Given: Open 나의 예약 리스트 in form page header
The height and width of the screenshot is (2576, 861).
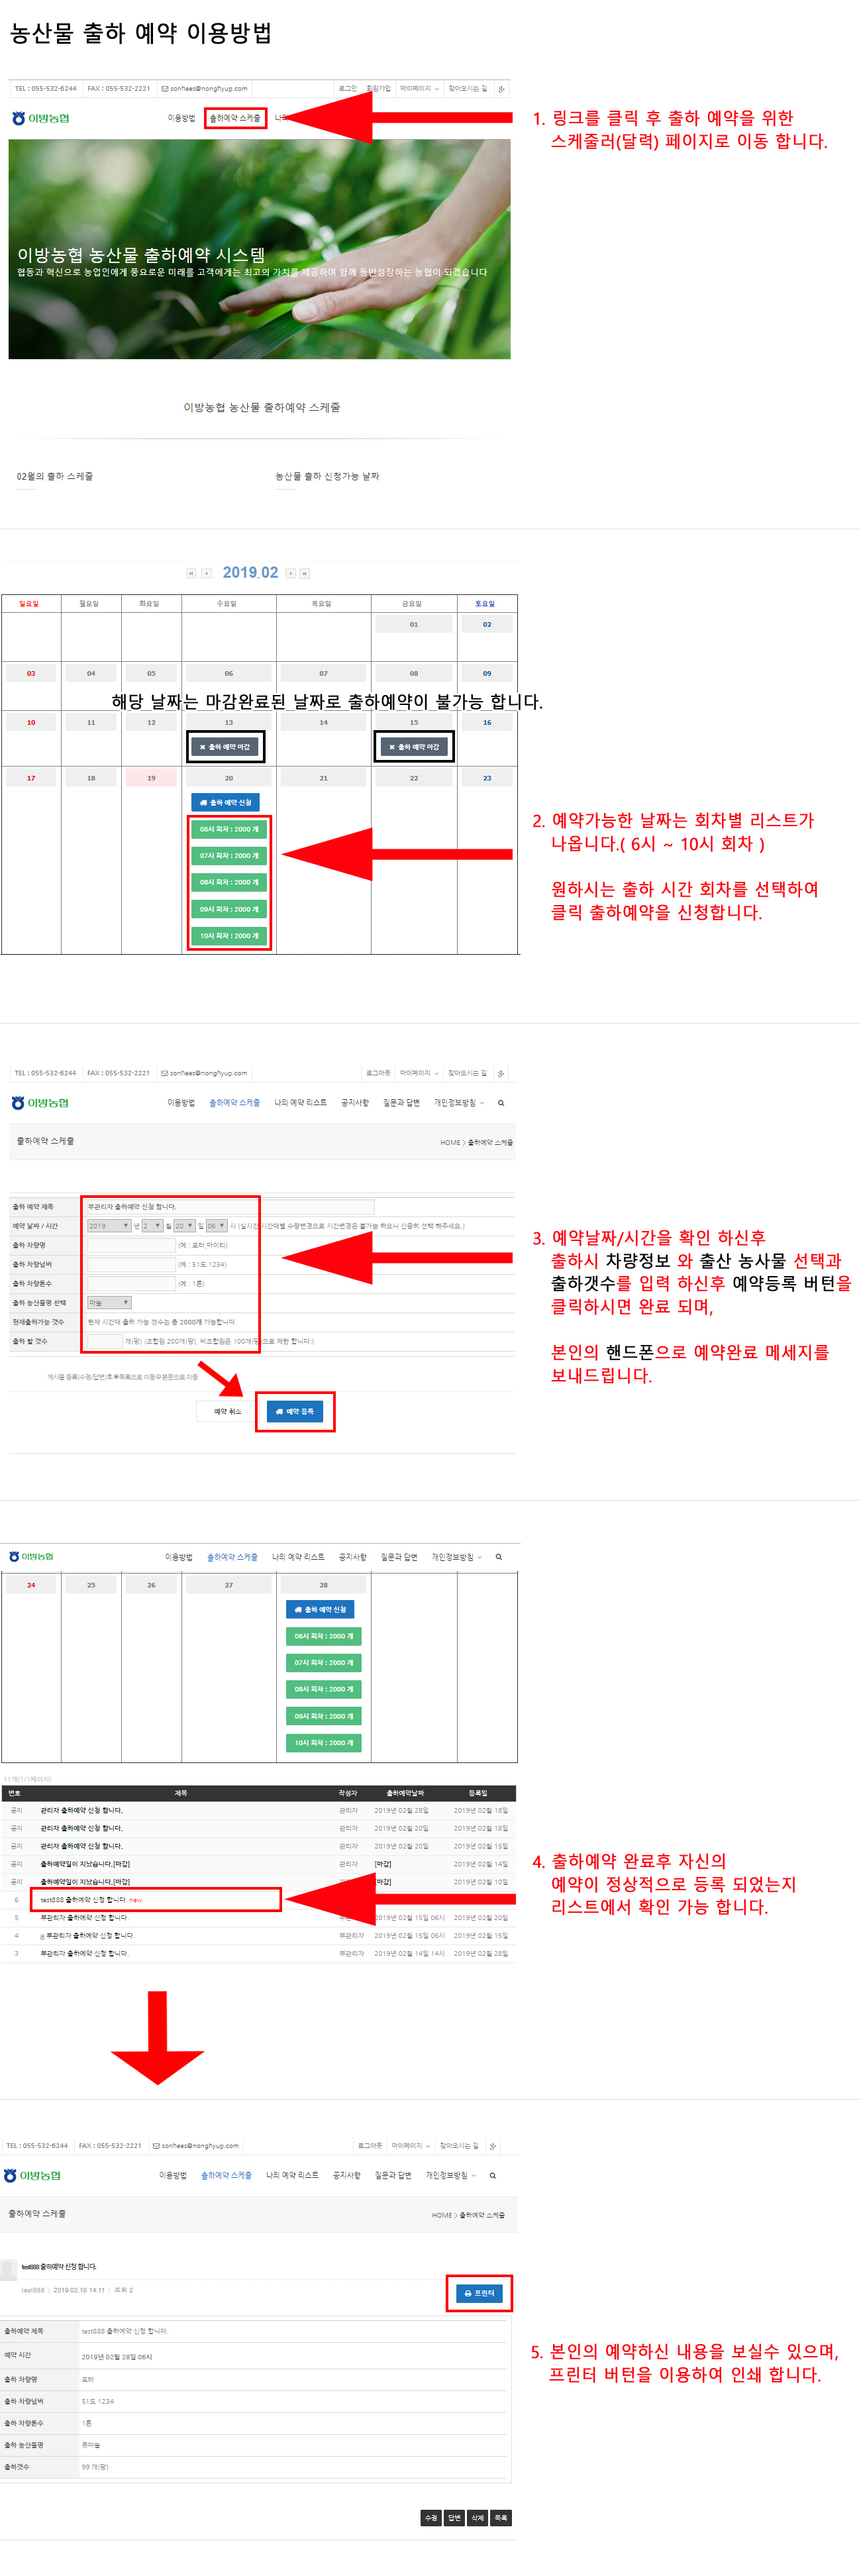Looking at the screenshot, I should [x=300, y=1102].
